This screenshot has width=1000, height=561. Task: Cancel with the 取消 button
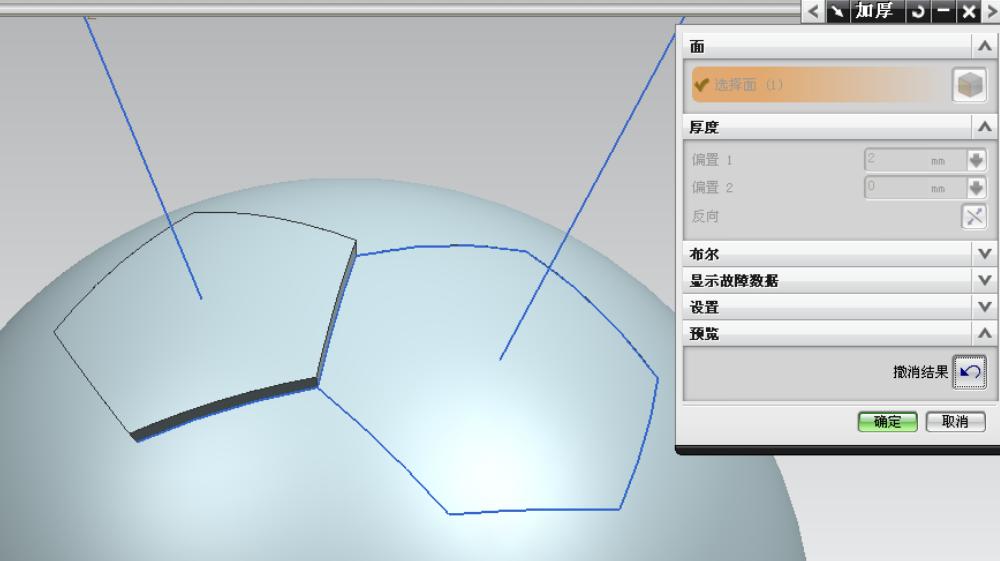pyautogui.click(x=955, y=421)
